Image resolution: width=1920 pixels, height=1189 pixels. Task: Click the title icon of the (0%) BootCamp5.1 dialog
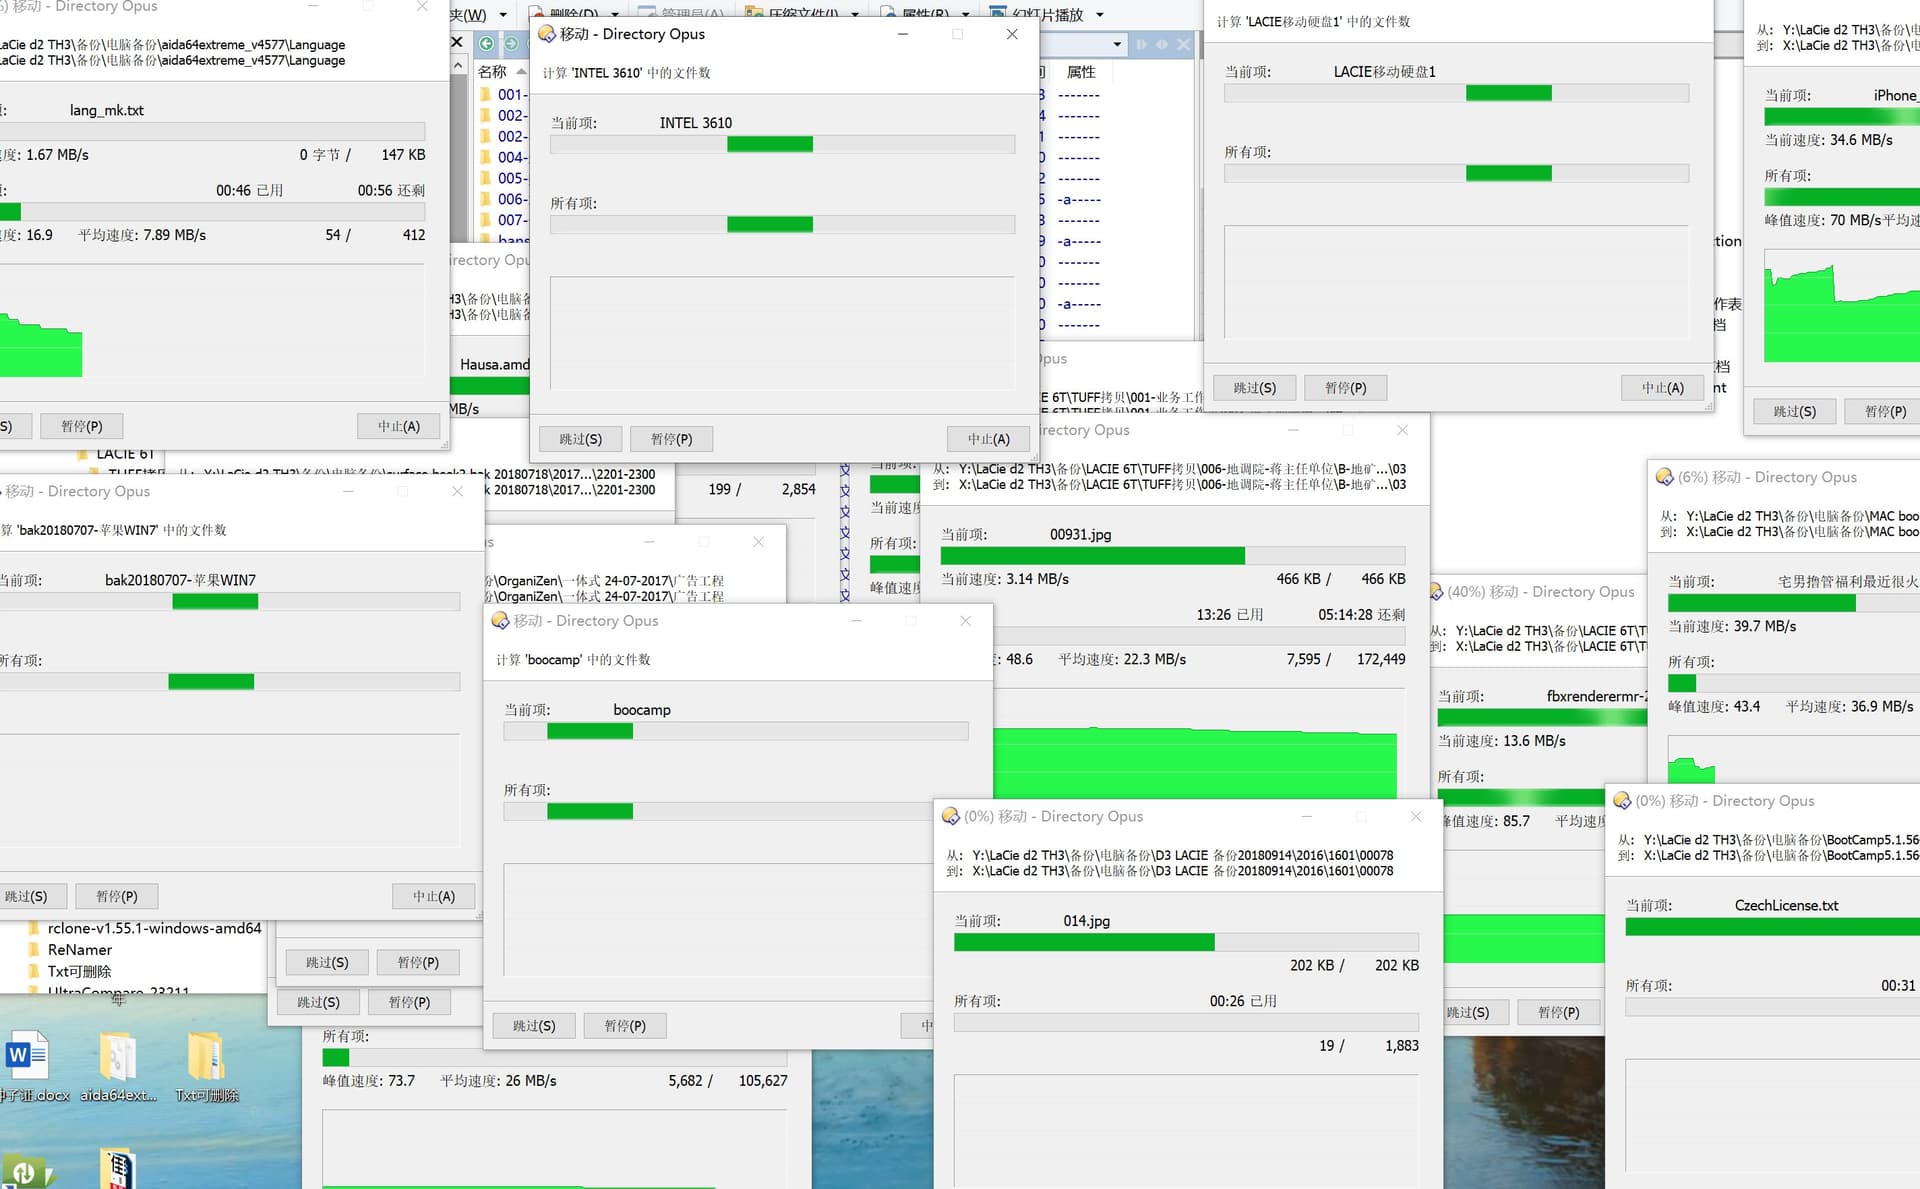[1623, 801]
